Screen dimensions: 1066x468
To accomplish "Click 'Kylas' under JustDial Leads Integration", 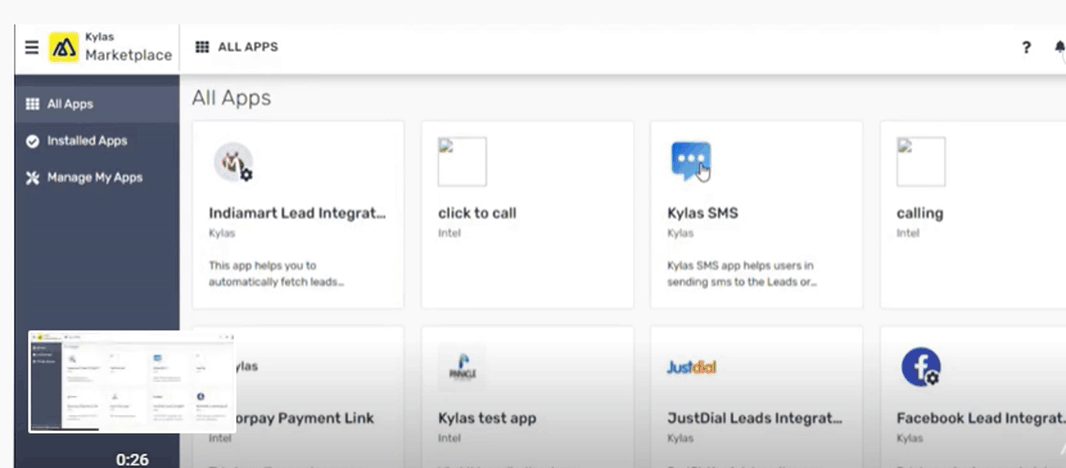I will [681, 439].
